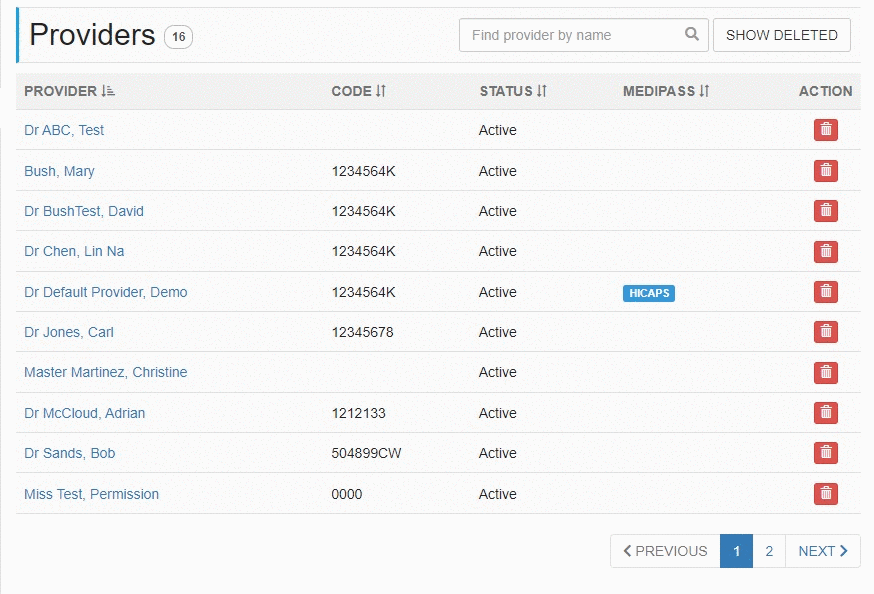Click the search magnifier icon
Screen dimensions: 874x594
tap(692, 35)
